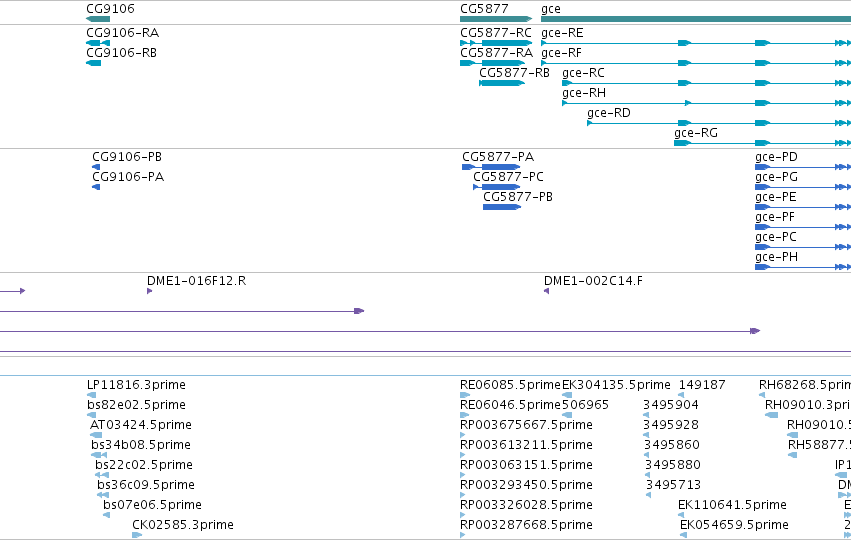This screenshot has width=851, height=540.
Task: Click EST RP003293450.5prime
Action: [526, 485]
